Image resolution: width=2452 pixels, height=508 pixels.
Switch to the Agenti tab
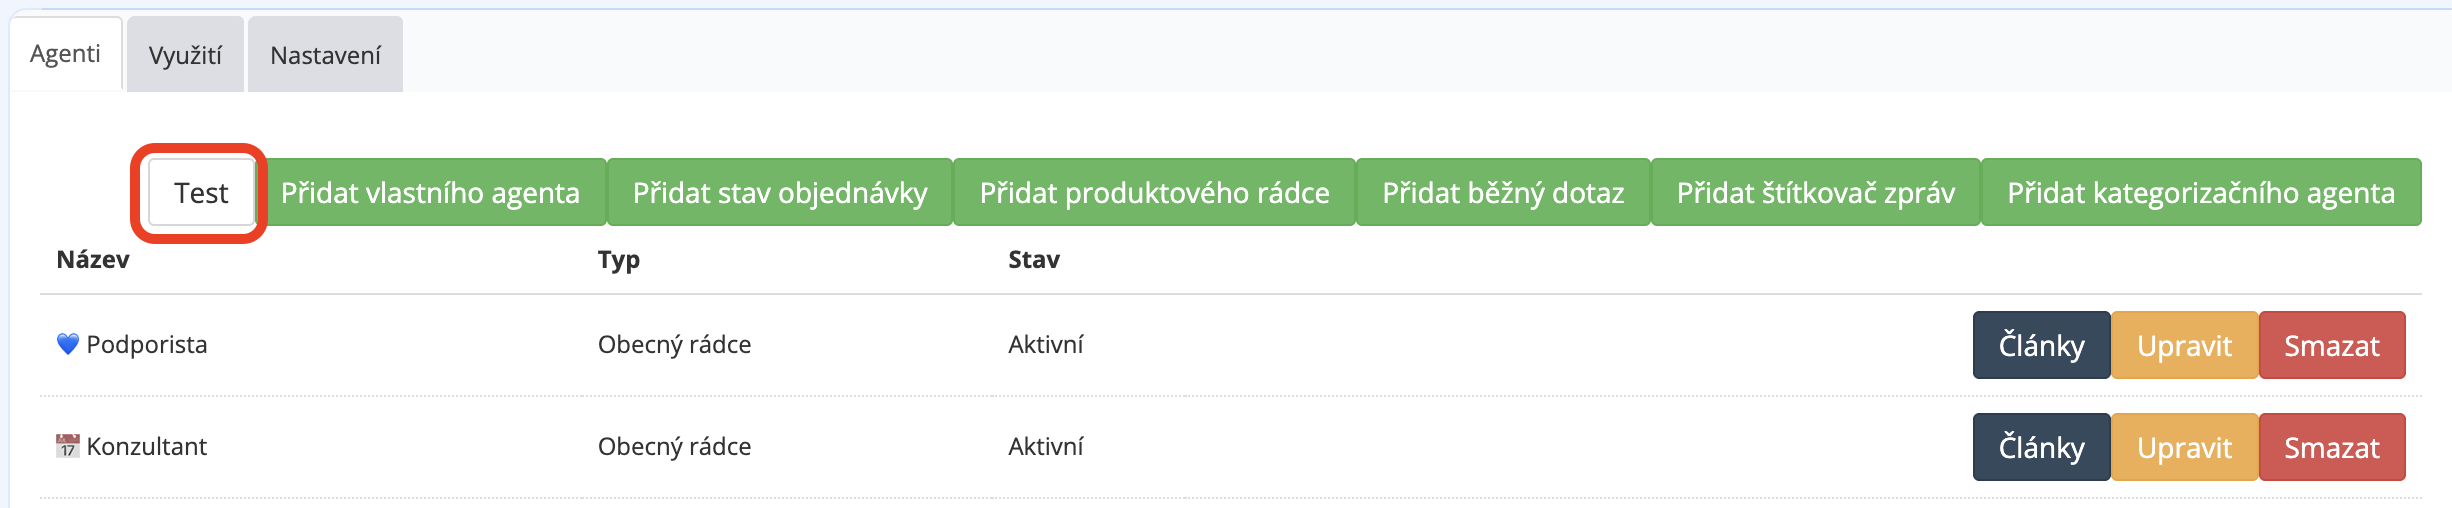pyautogui.click(x=65, y=54)
